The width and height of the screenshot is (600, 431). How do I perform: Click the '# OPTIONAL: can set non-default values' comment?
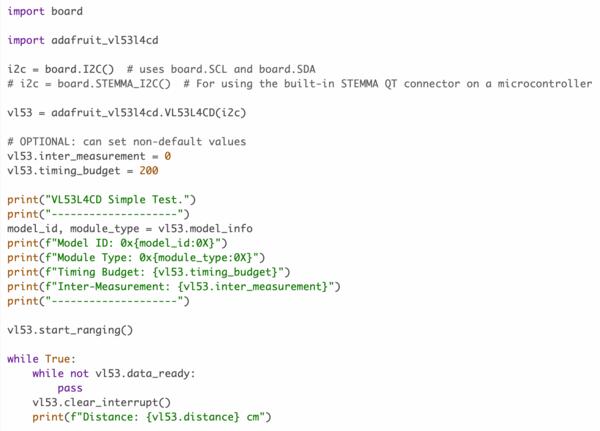[126, 141]
